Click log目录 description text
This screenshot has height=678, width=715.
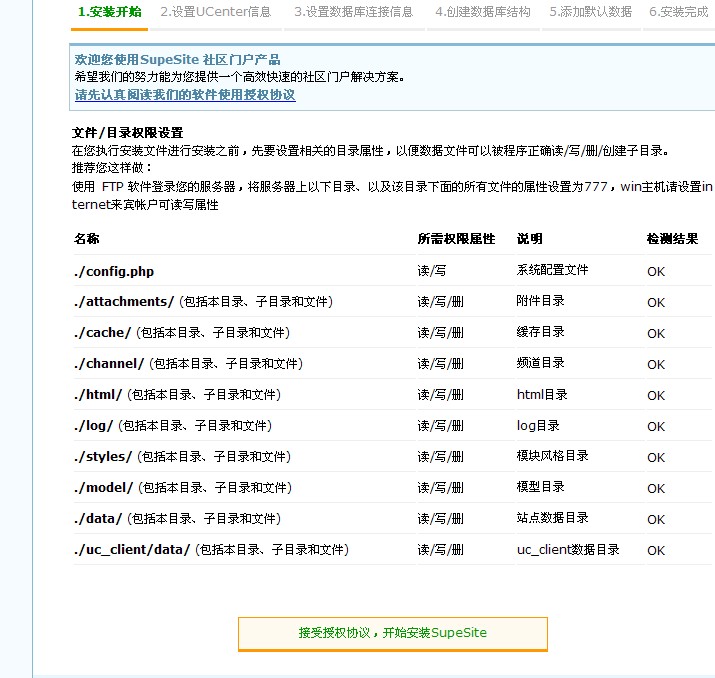[x=538, y=425]
